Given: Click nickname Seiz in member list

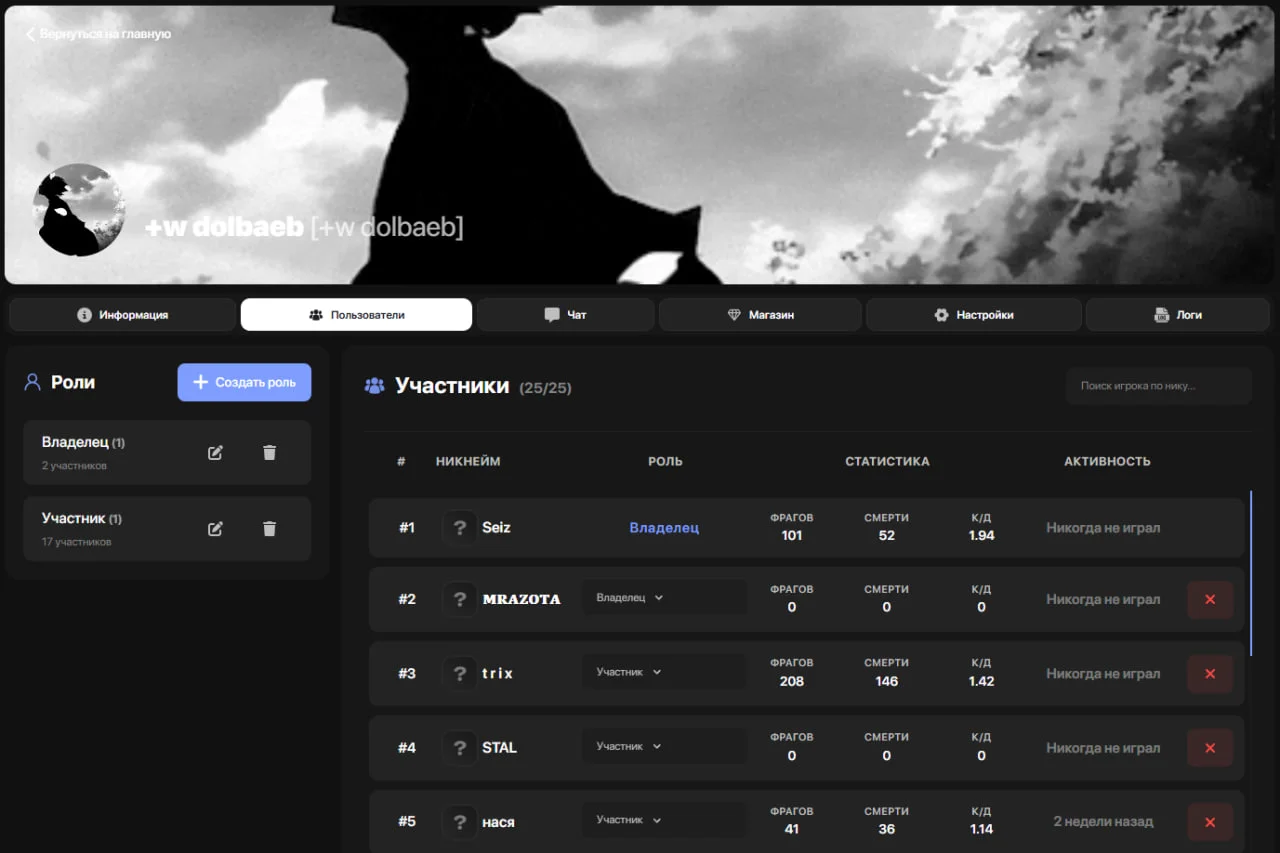Looking at the screenshot, I should (496, 527).
